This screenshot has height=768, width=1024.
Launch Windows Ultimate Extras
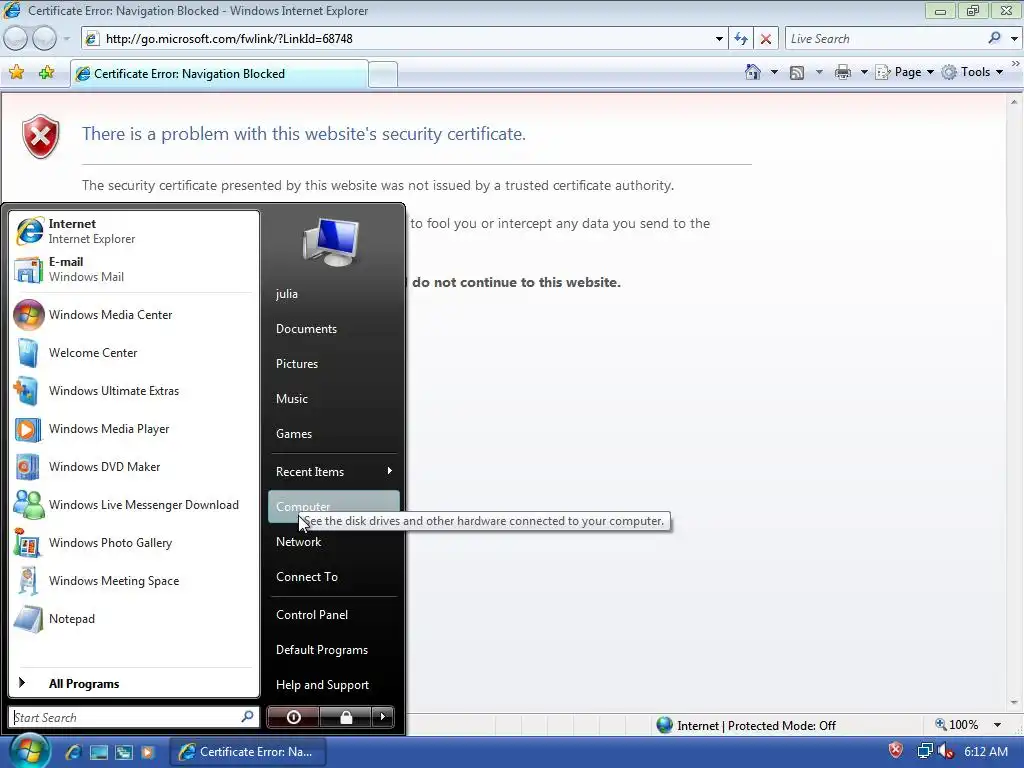click(134, 391)
